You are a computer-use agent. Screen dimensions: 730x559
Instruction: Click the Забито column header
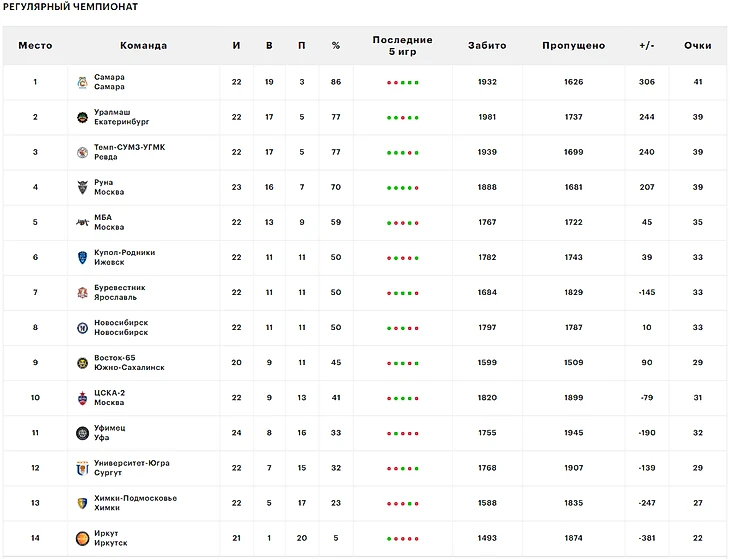tap(487, 46)
